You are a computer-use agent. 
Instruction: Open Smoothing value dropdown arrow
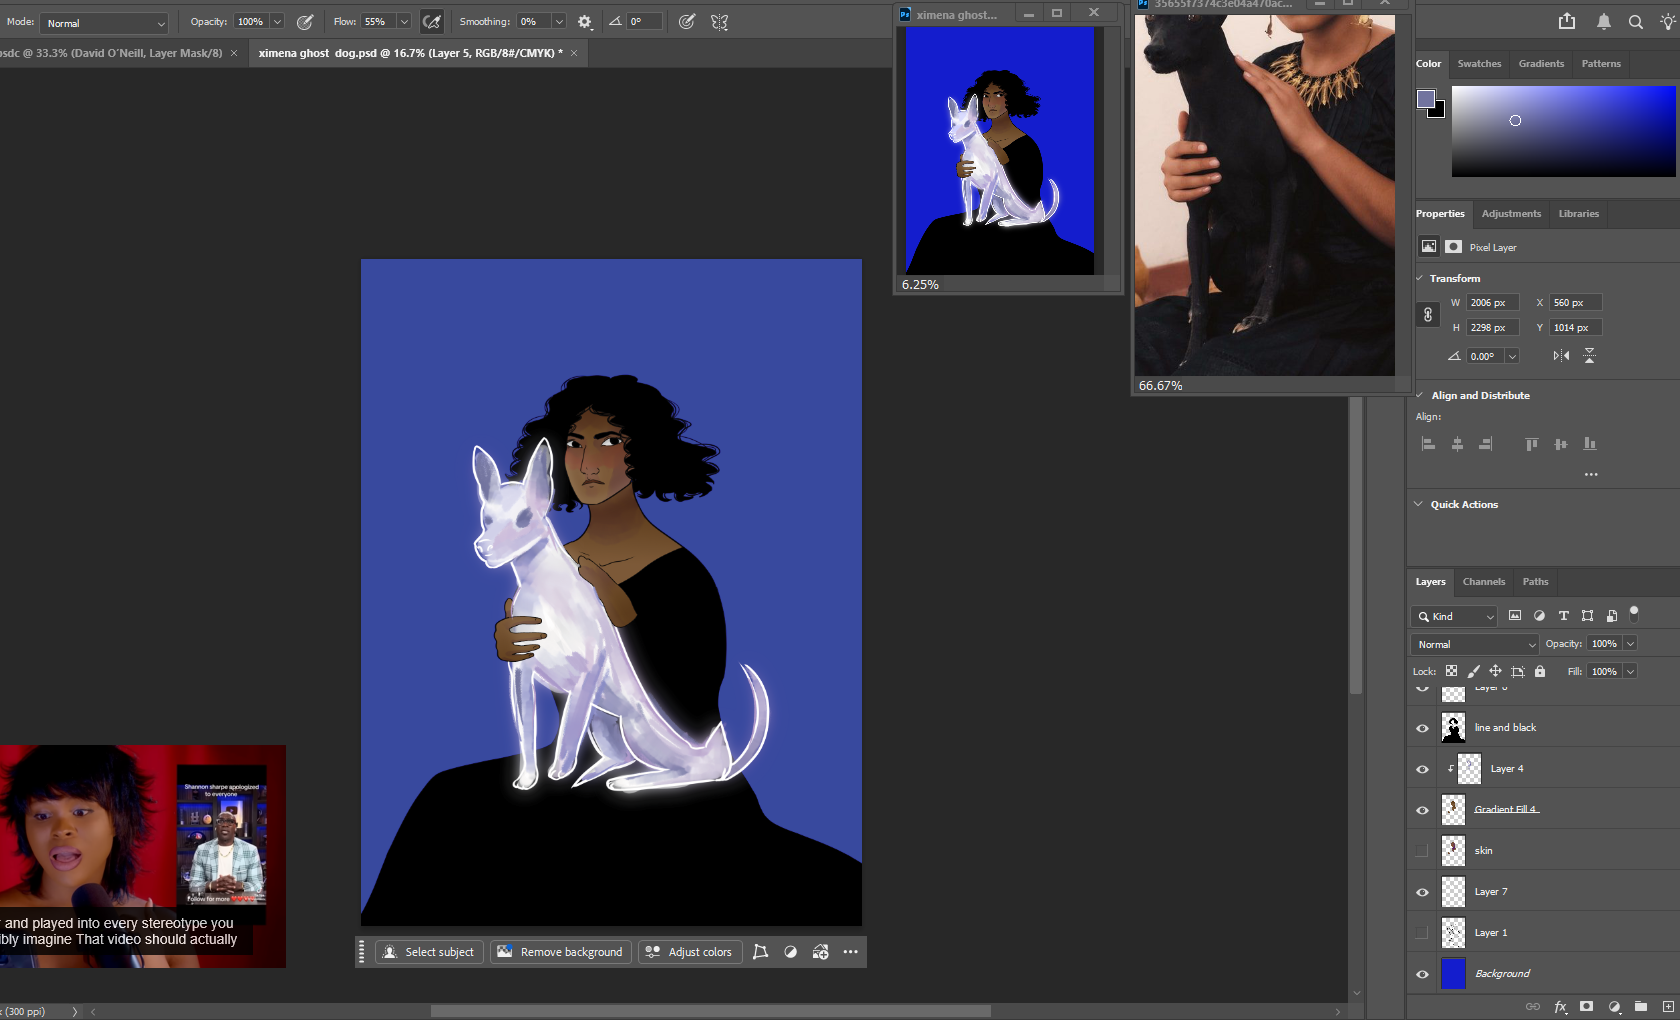[559, 22]
